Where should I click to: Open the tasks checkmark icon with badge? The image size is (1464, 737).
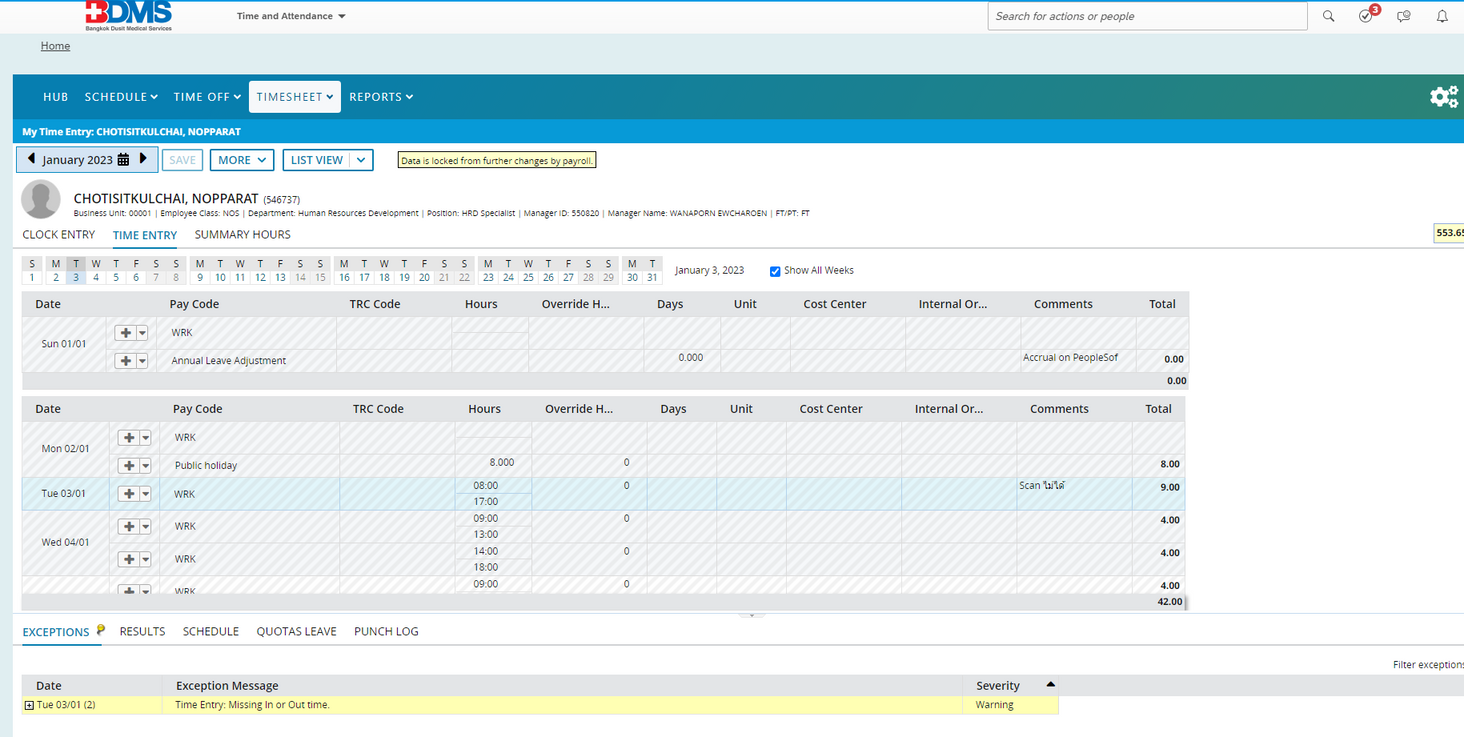[1366, 16]
